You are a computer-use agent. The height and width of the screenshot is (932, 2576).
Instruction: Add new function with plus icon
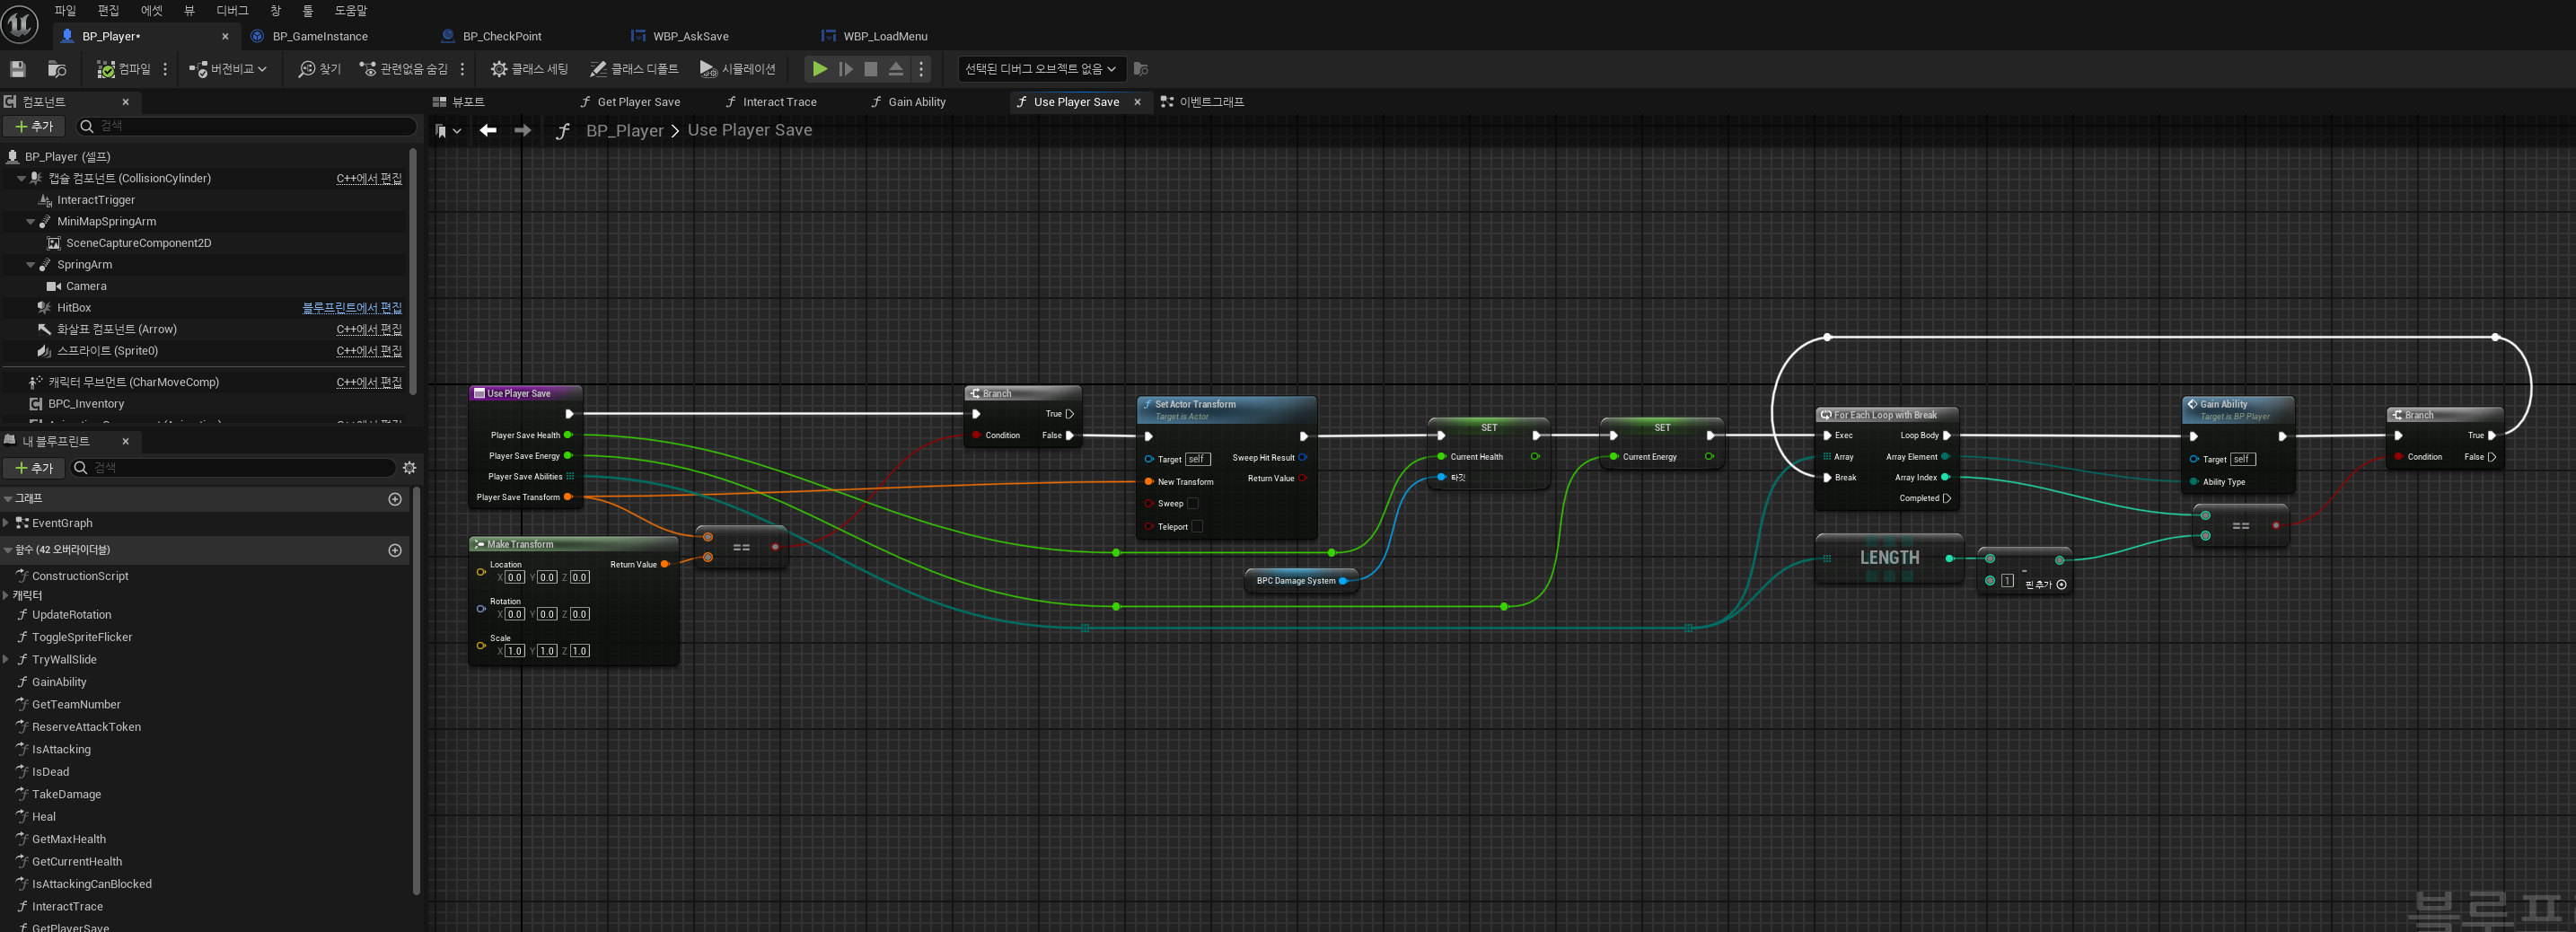(x=395, y=551)
